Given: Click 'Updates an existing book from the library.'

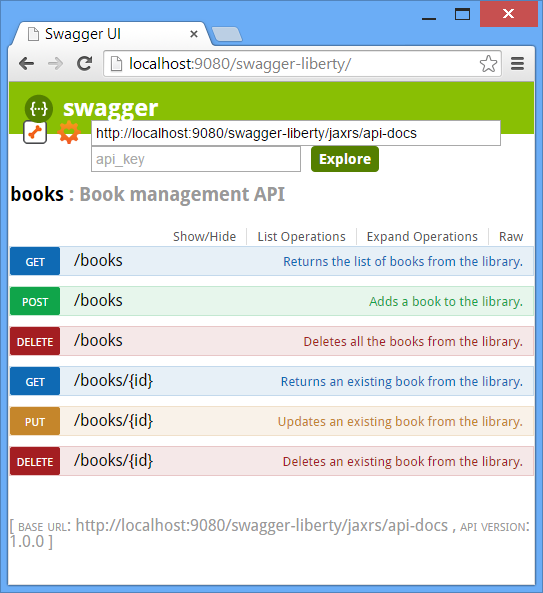Looking at the screenshot, I should pyautogui.click(x=400, y=422).
